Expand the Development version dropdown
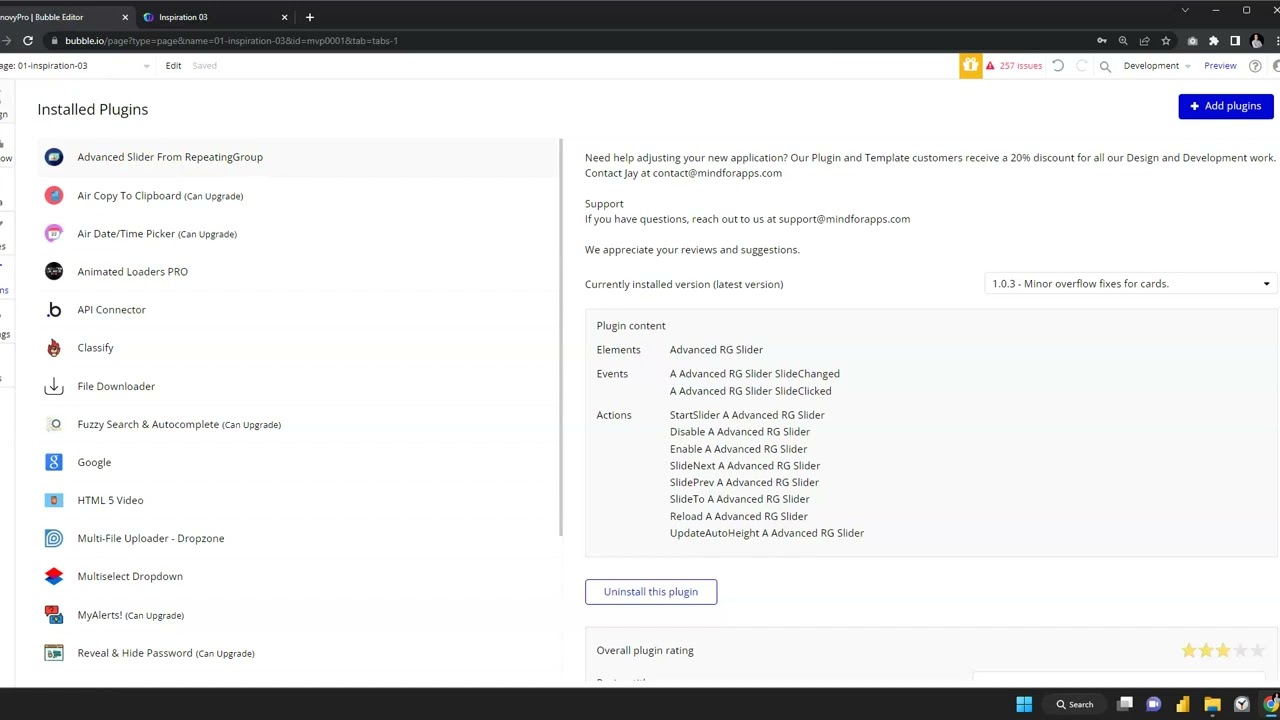This screenshot has height=720, width=1280. pos(1157,66)
